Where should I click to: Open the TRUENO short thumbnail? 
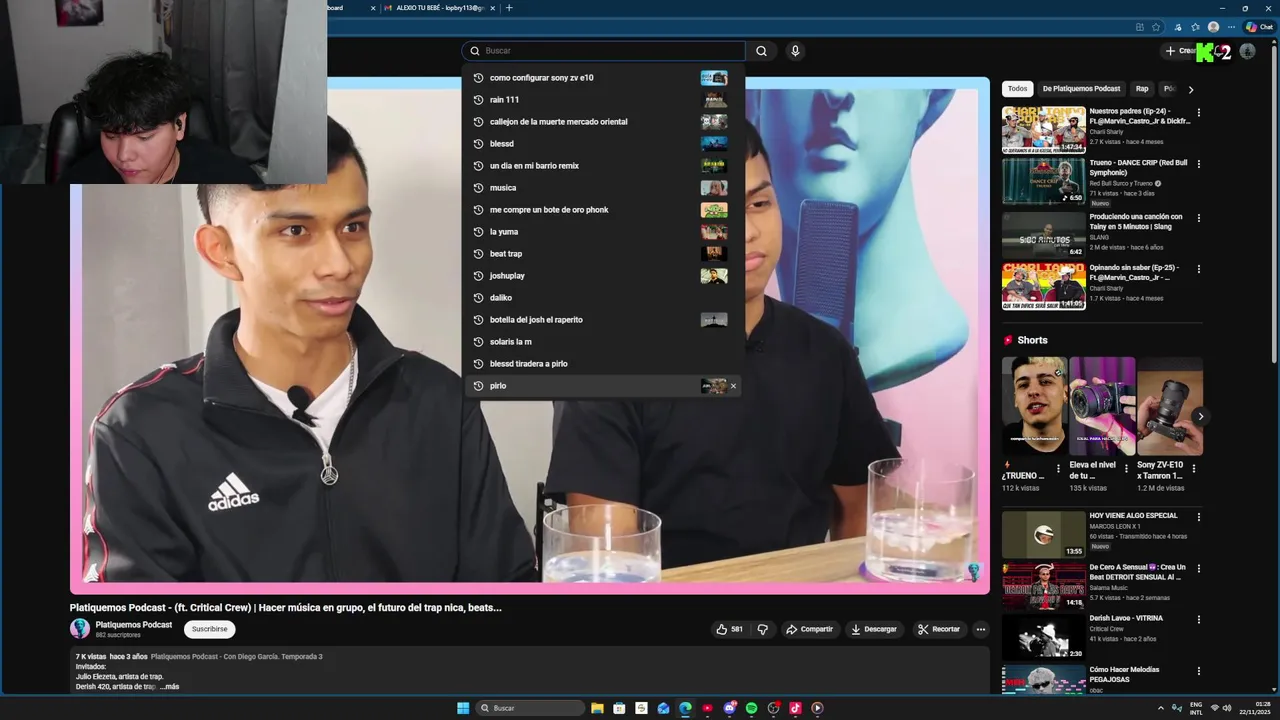click(1034, 406)
